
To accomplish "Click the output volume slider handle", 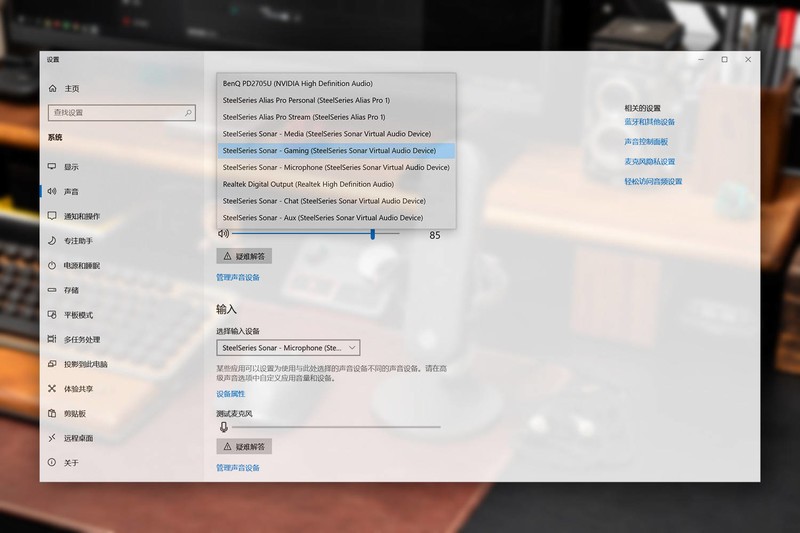I will click(372, 234).
